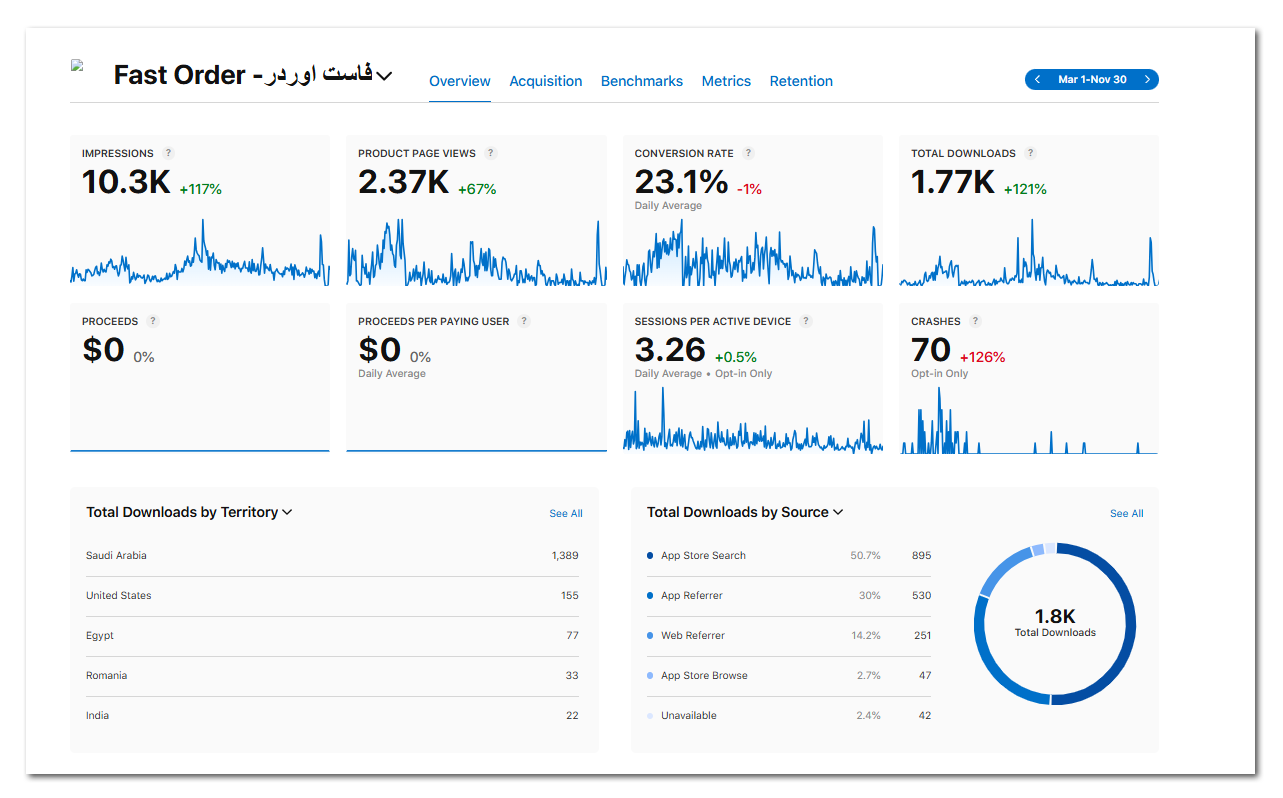
Task: Open help for Proceeds Per Paying User
Action: coord(524,321)
